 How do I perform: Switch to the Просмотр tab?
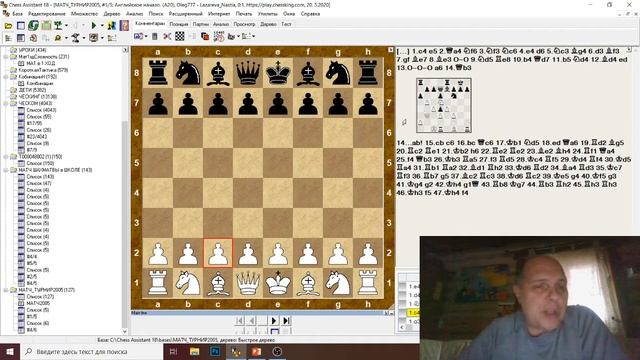[244, 24]
